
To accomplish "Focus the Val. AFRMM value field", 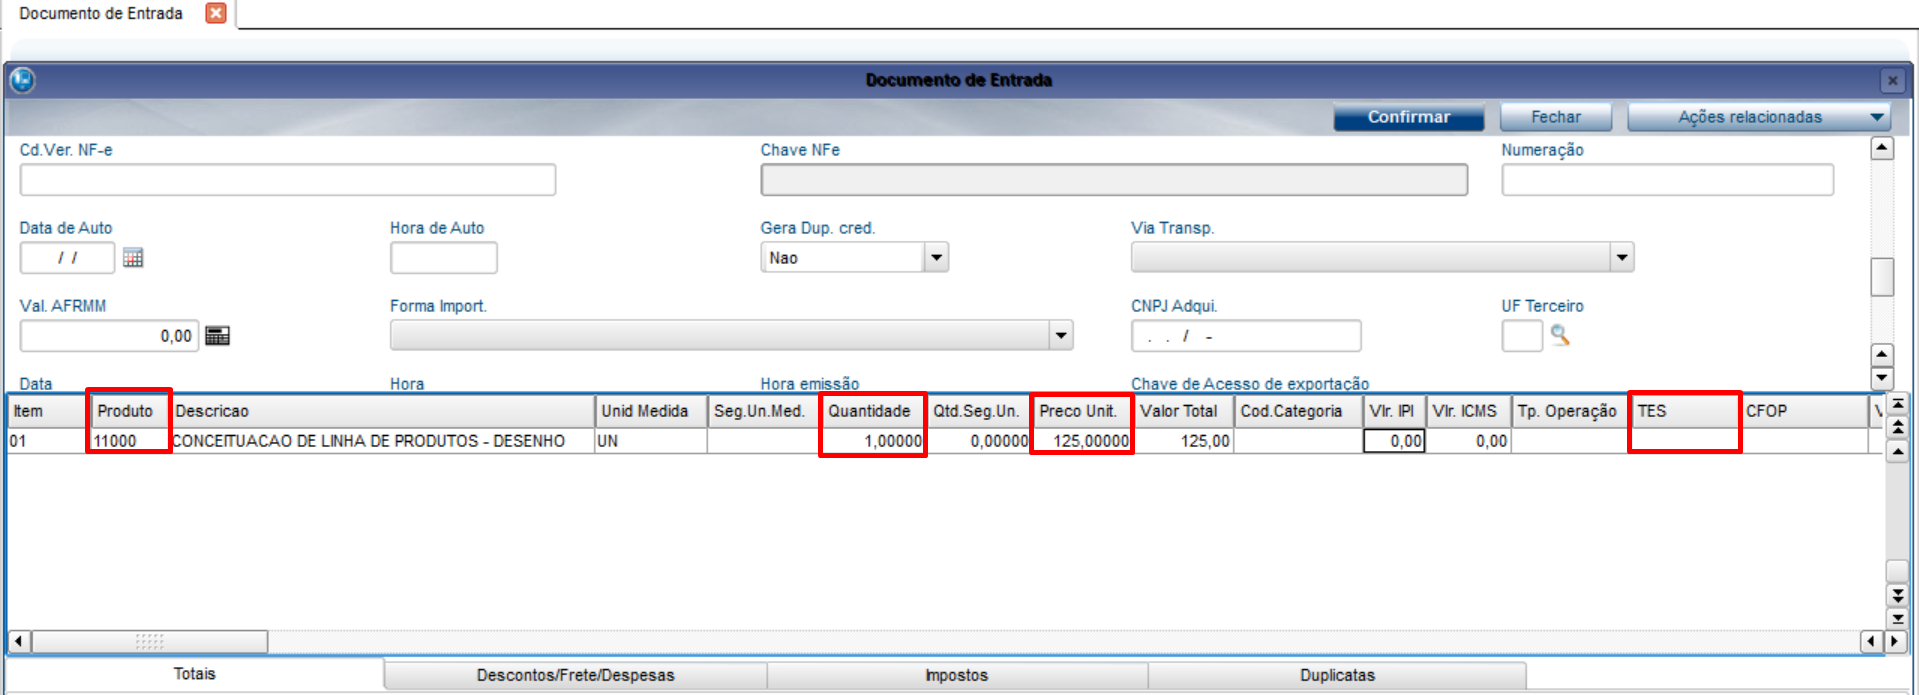I will coord(109,336).
